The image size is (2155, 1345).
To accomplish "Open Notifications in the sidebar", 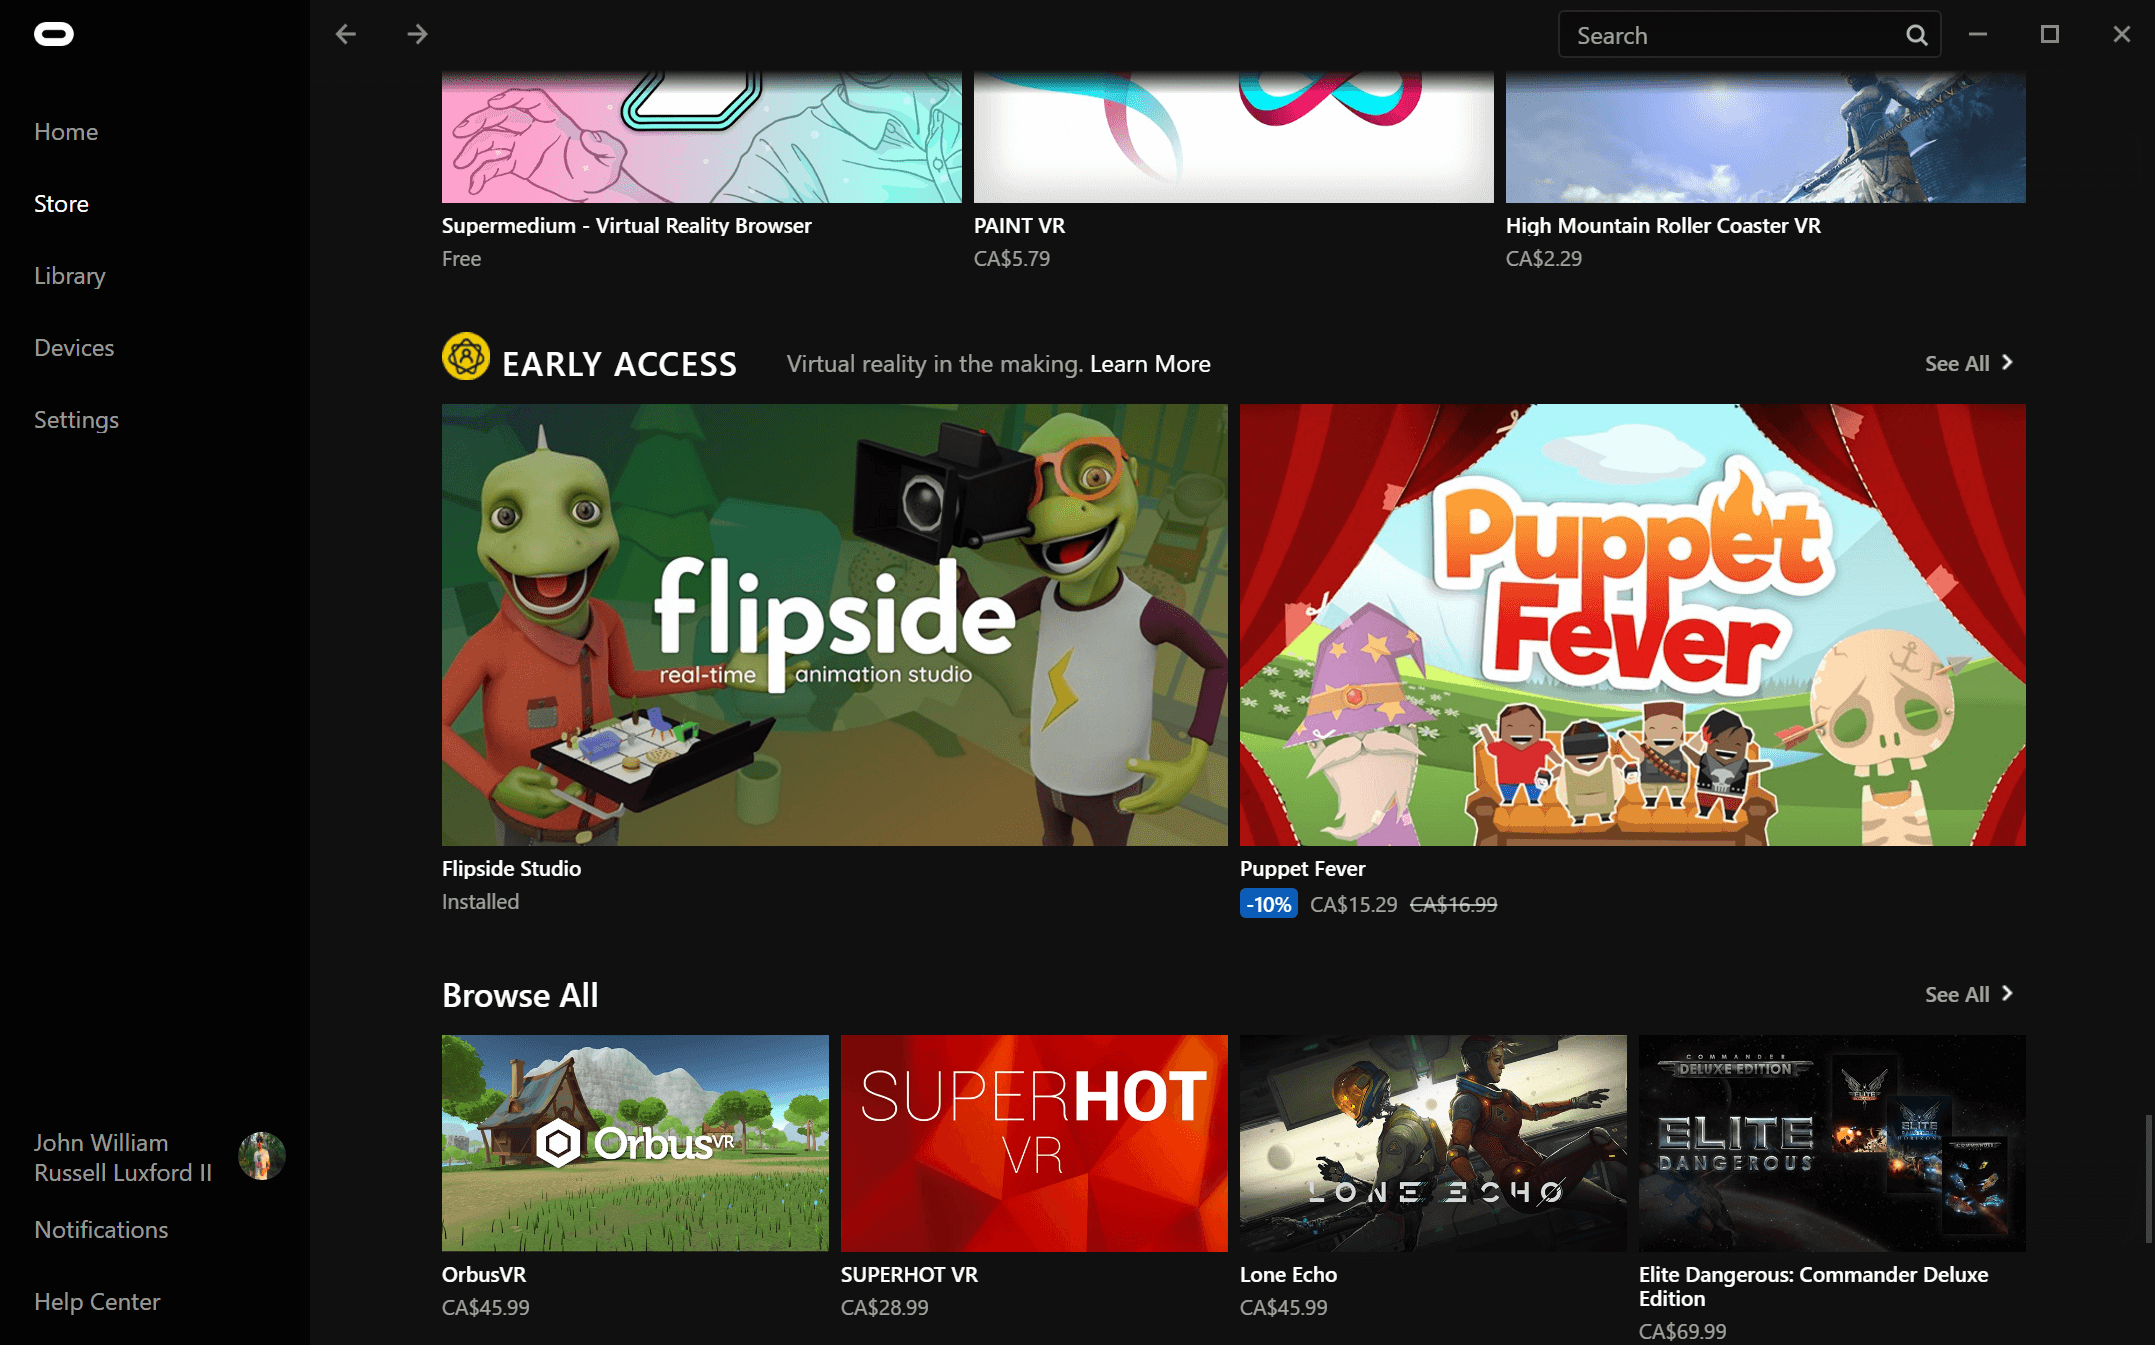I will click(x=101, y=1230).
